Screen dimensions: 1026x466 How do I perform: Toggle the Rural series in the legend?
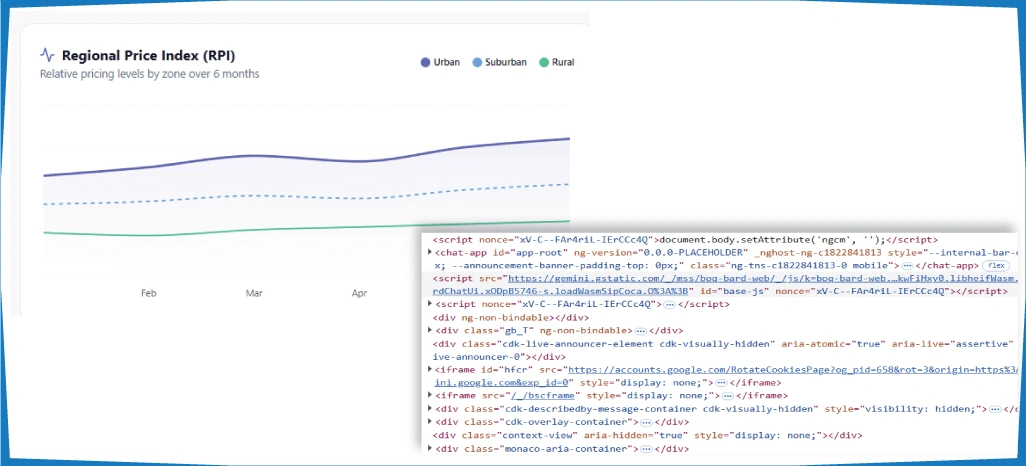coord(557,62)
